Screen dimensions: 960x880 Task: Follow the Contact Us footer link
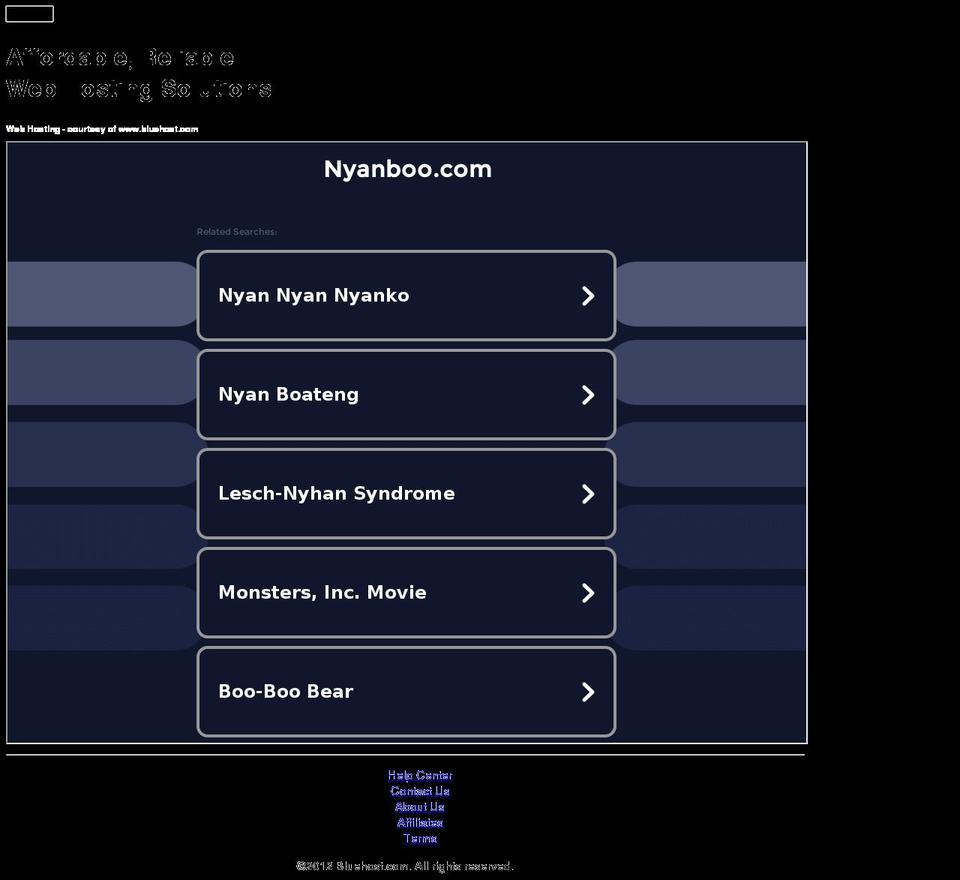420,791
